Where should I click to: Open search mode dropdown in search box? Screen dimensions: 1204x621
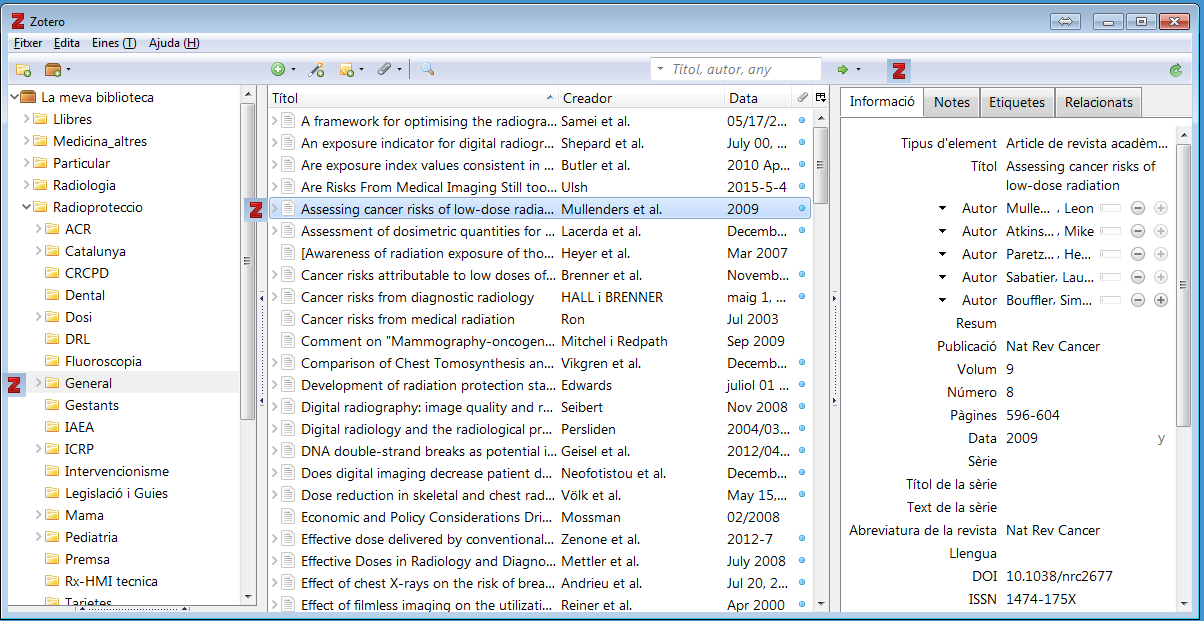coord(661,70)
